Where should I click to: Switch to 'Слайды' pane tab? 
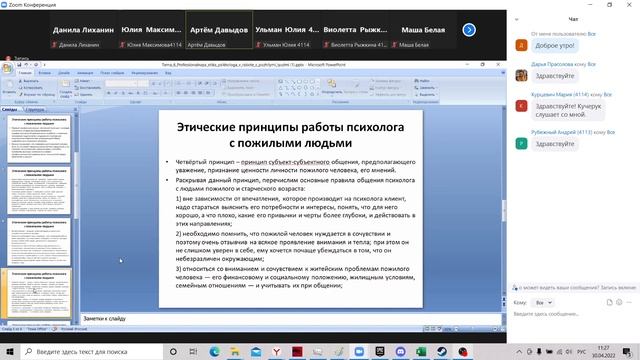pyautogui.click(x=11, y=109)
